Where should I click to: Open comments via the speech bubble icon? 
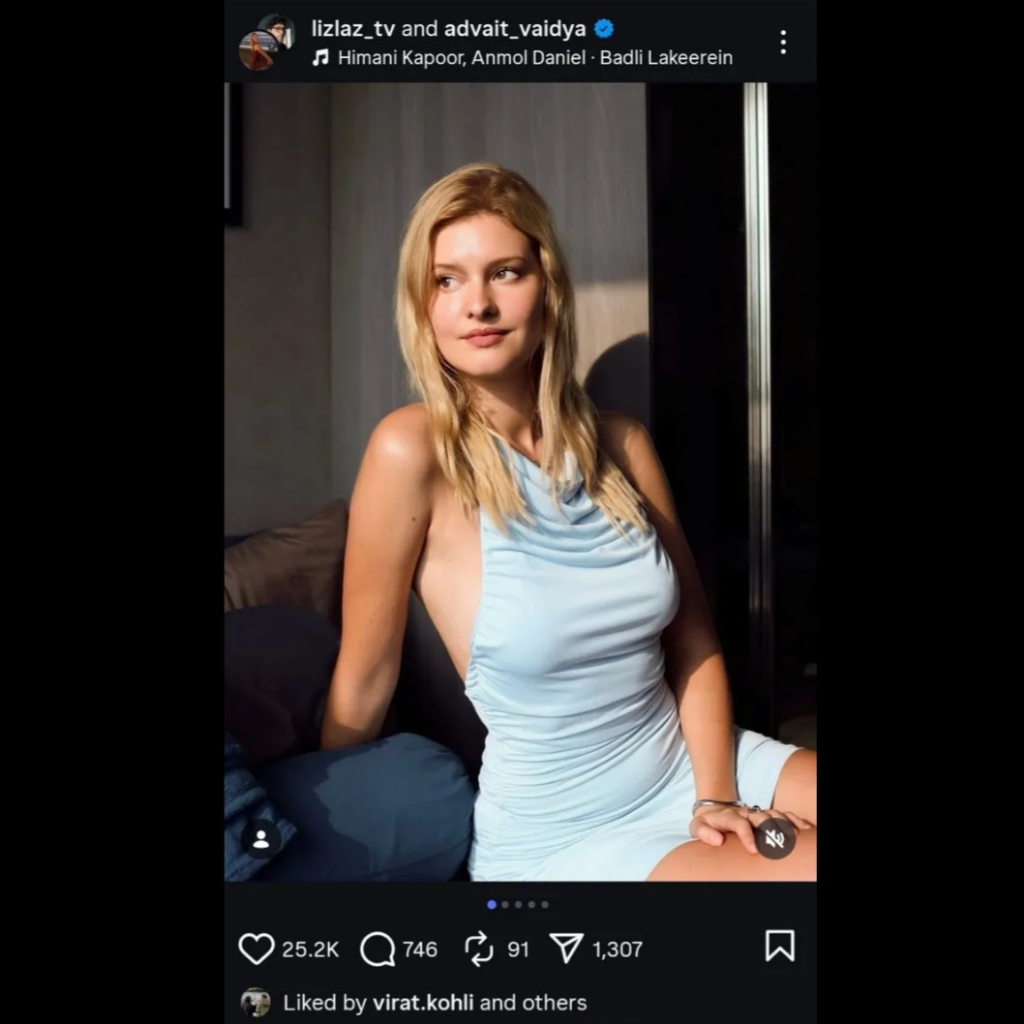click(377, 948)
